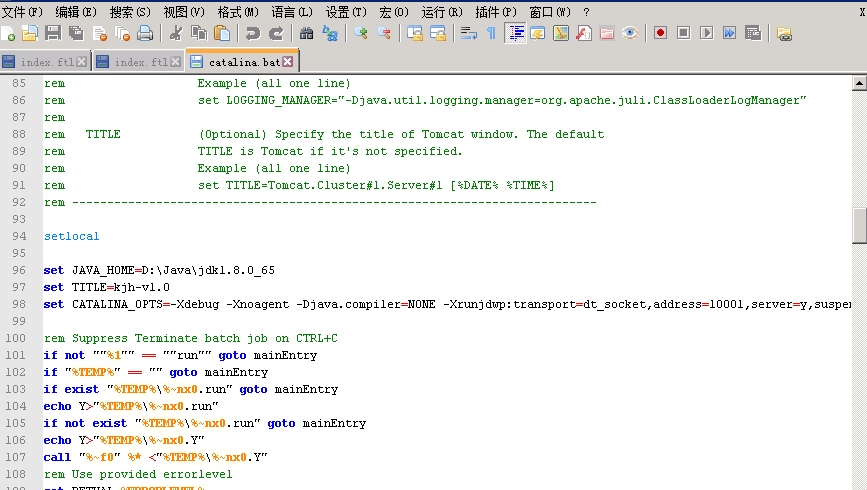The height and width of the screenshot is (490, 867).
Task: Undo the last edit with toolbar arrow
Action: coord(252,33)
